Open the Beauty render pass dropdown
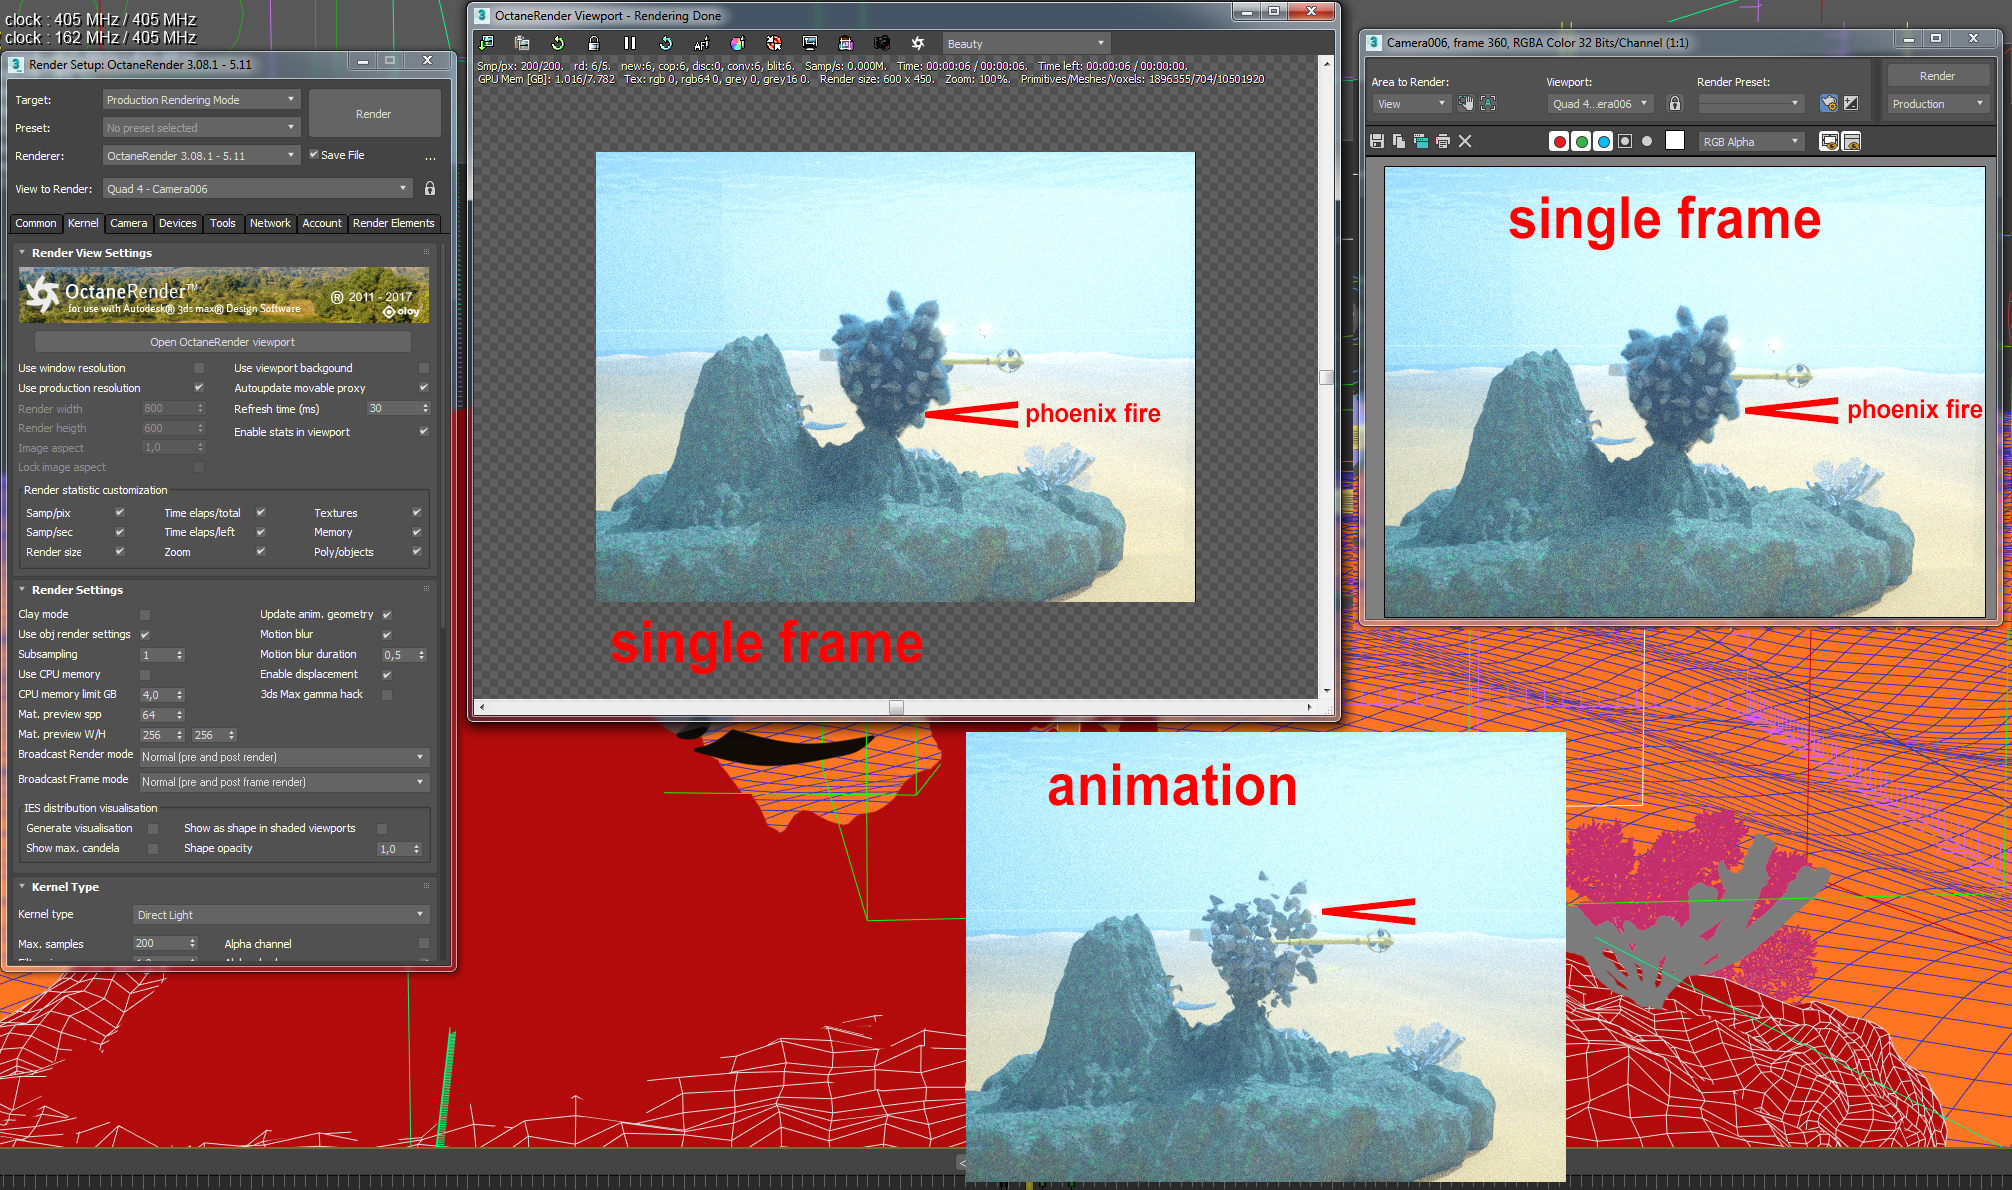The image size is (2012, 1190). click(1026, 43)
